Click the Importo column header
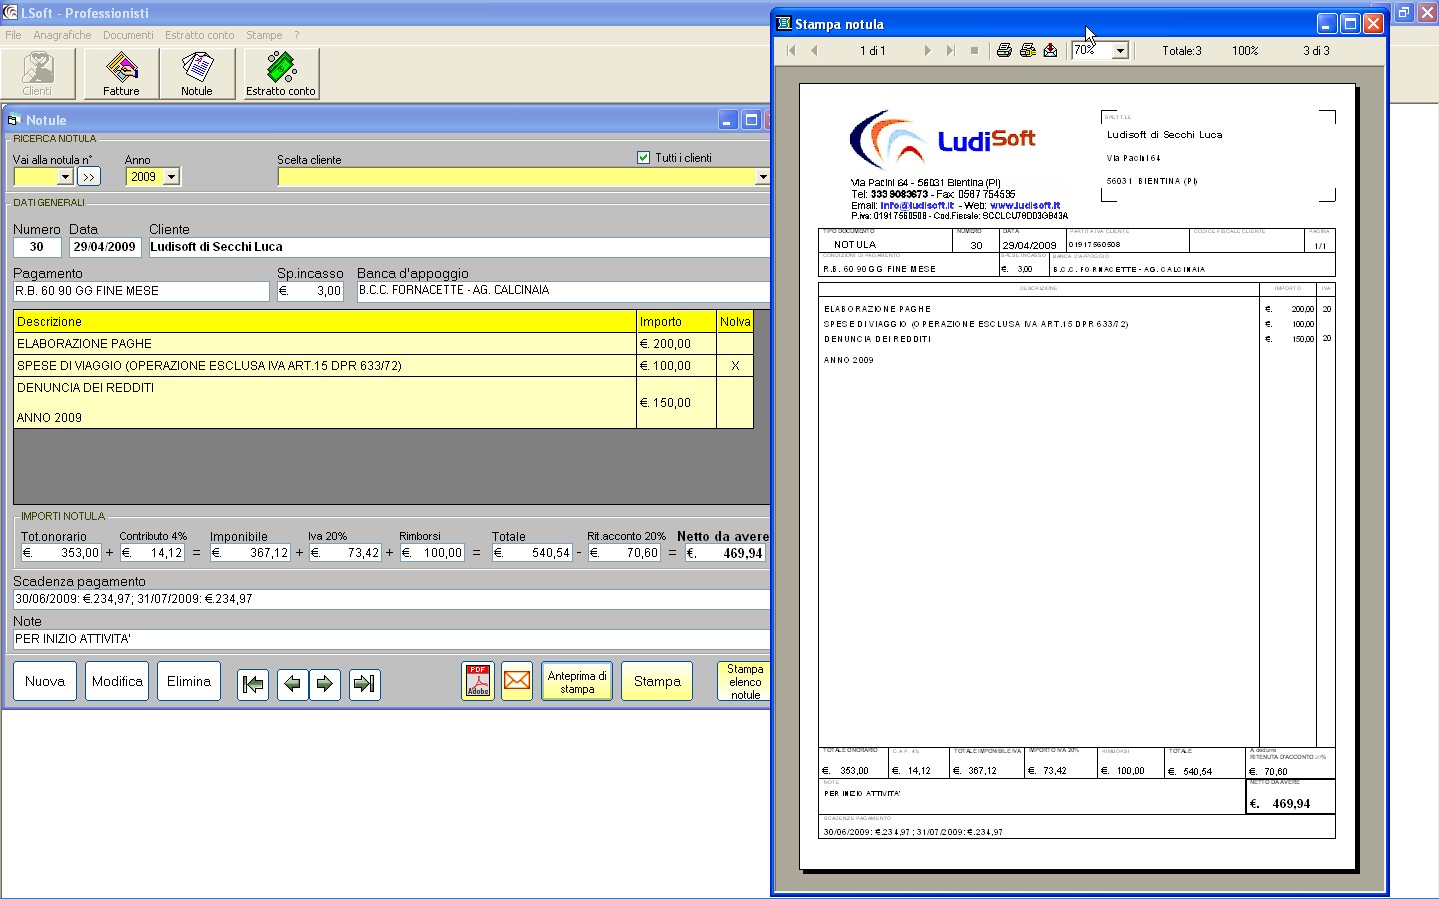Viewport: 1439px width, 899px height. 677,321
